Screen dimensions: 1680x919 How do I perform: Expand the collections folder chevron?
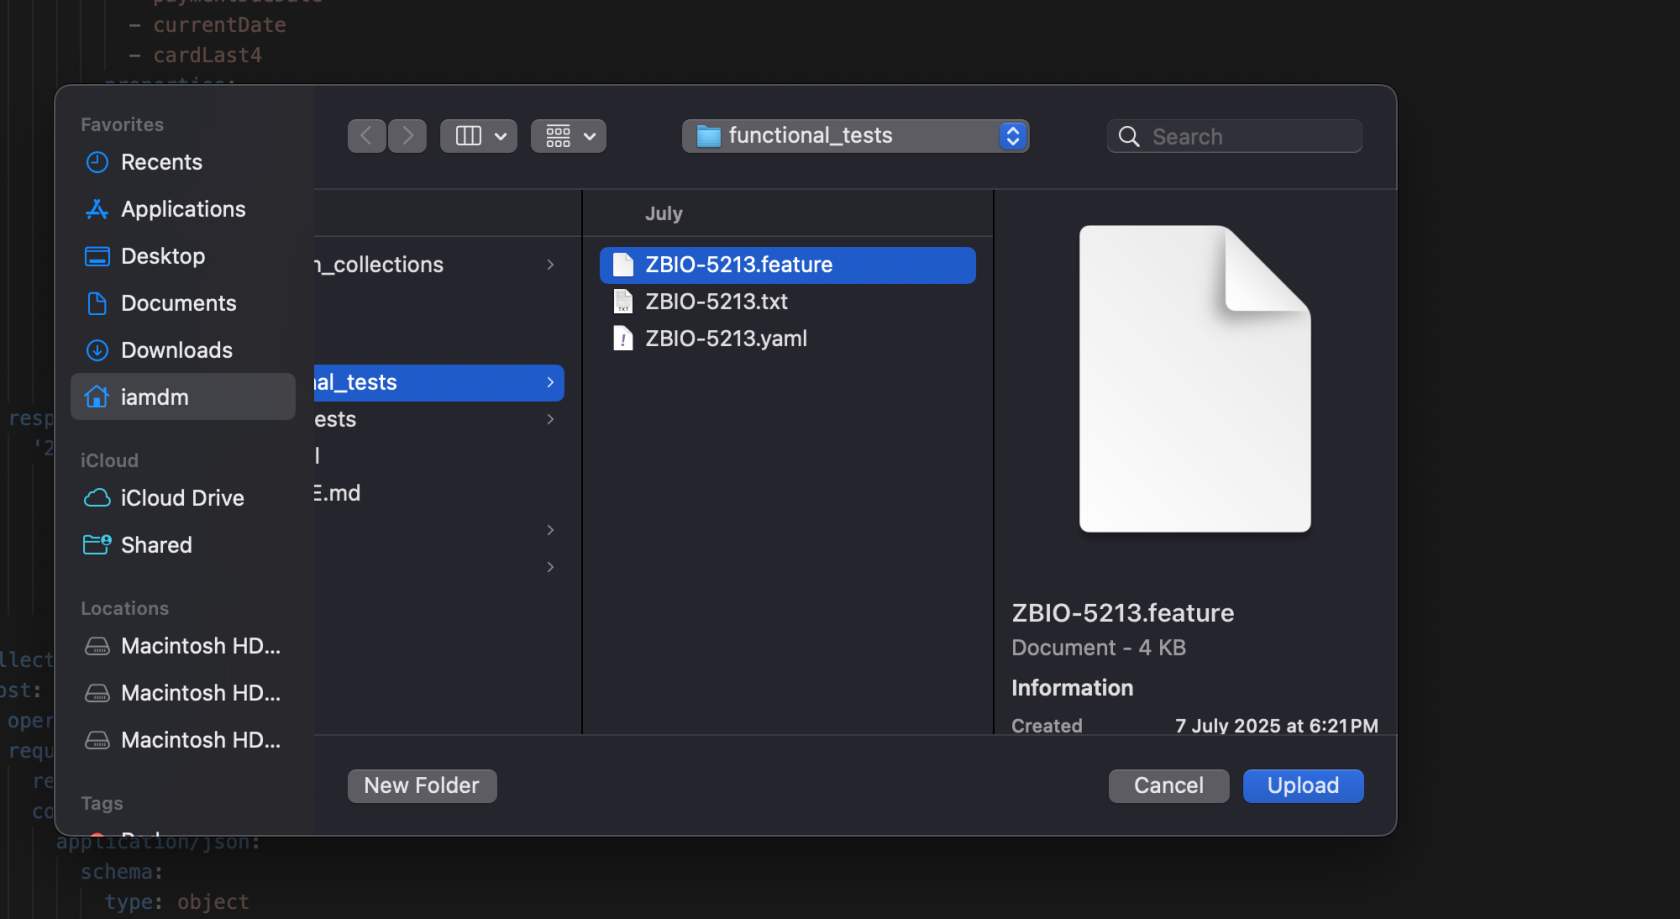click(550, 264)
